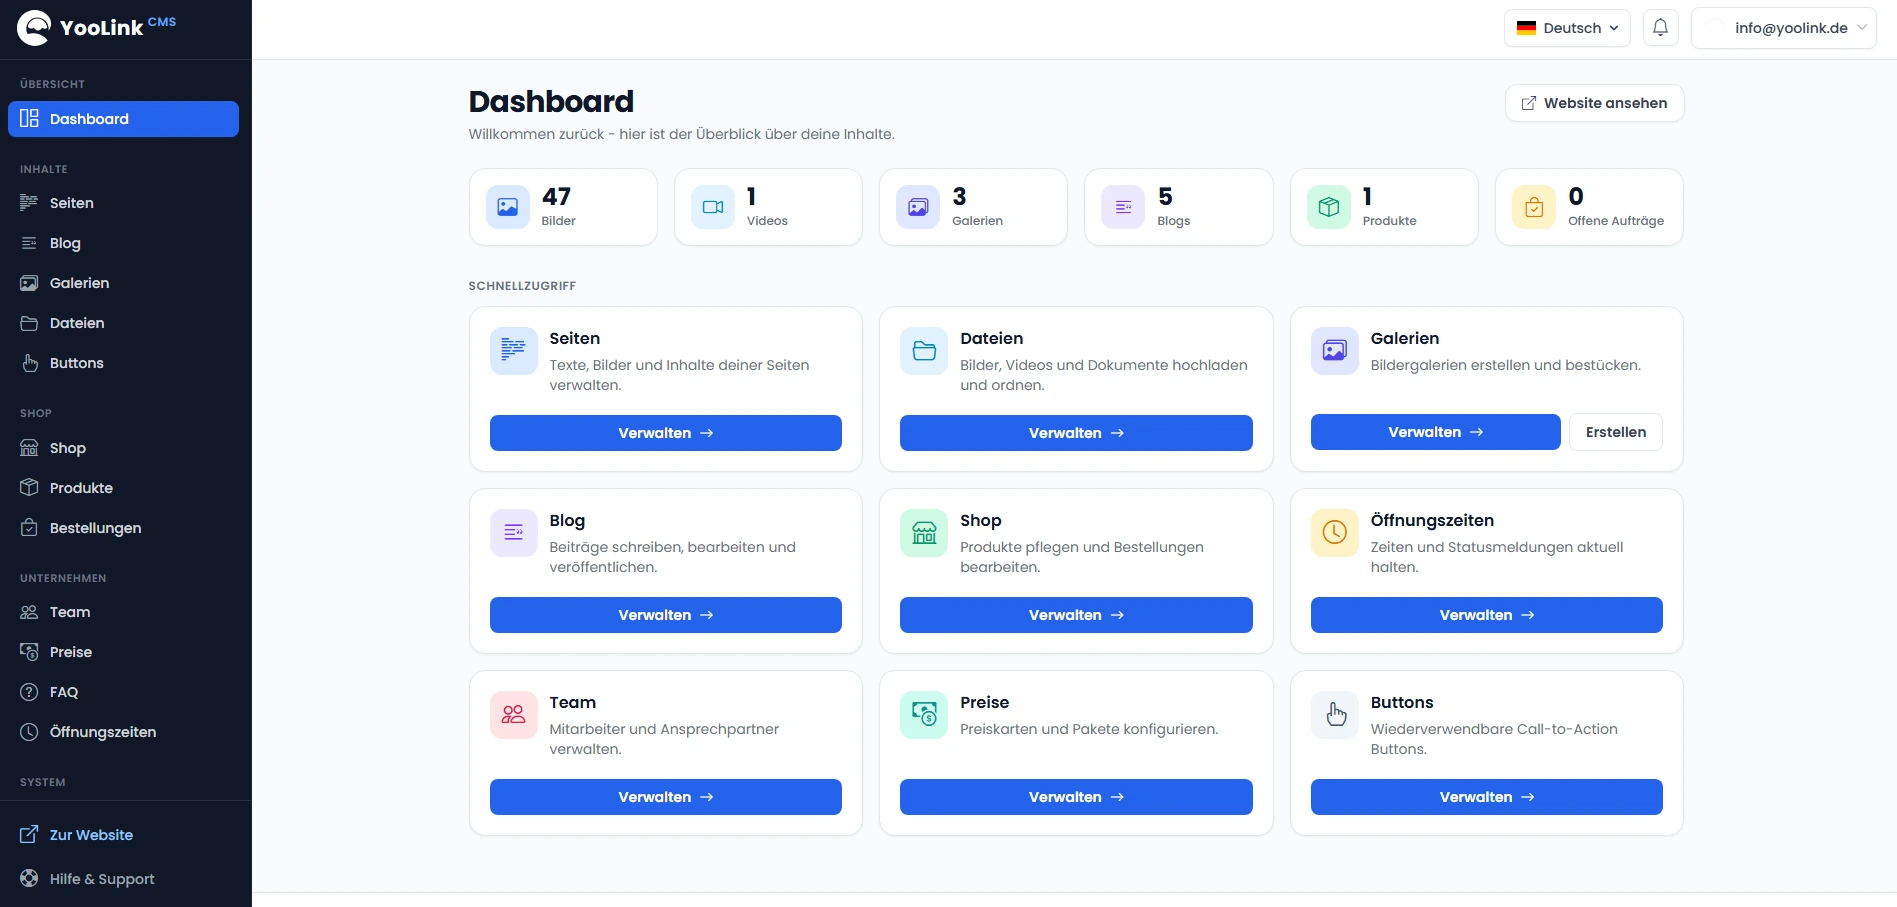Click the 1 Videos stat card
This screenshot has width=1897, height=907.
768,207
